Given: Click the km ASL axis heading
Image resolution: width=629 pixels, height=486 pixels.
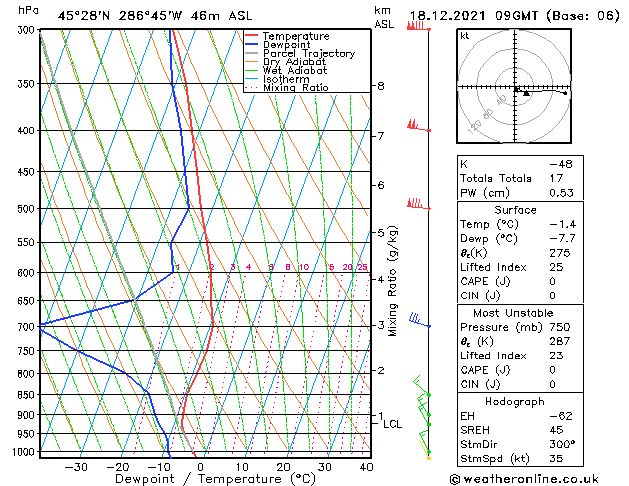Looking at the screenshot, I should point(384,17).
